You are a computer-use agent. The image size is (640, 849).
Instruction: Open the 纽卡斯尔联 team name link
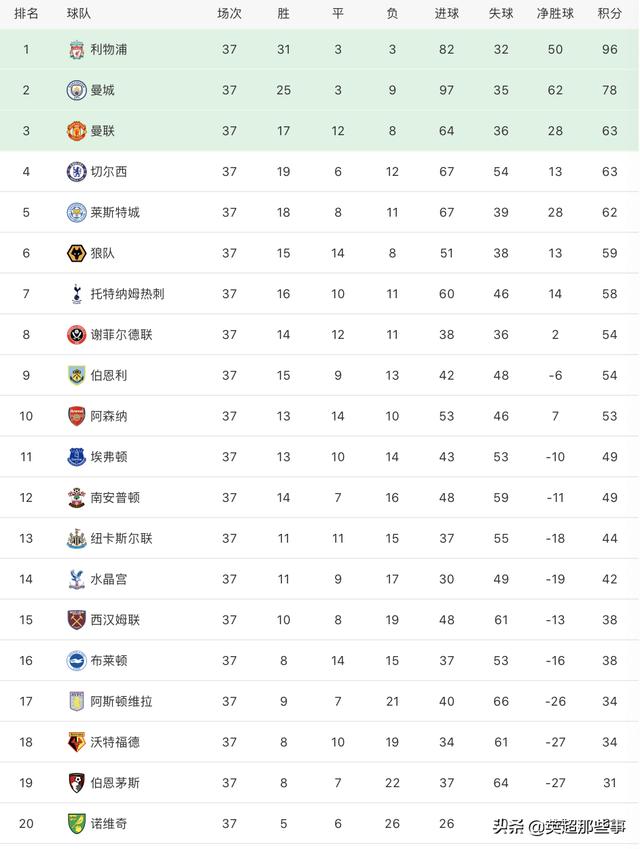point(121,538)
